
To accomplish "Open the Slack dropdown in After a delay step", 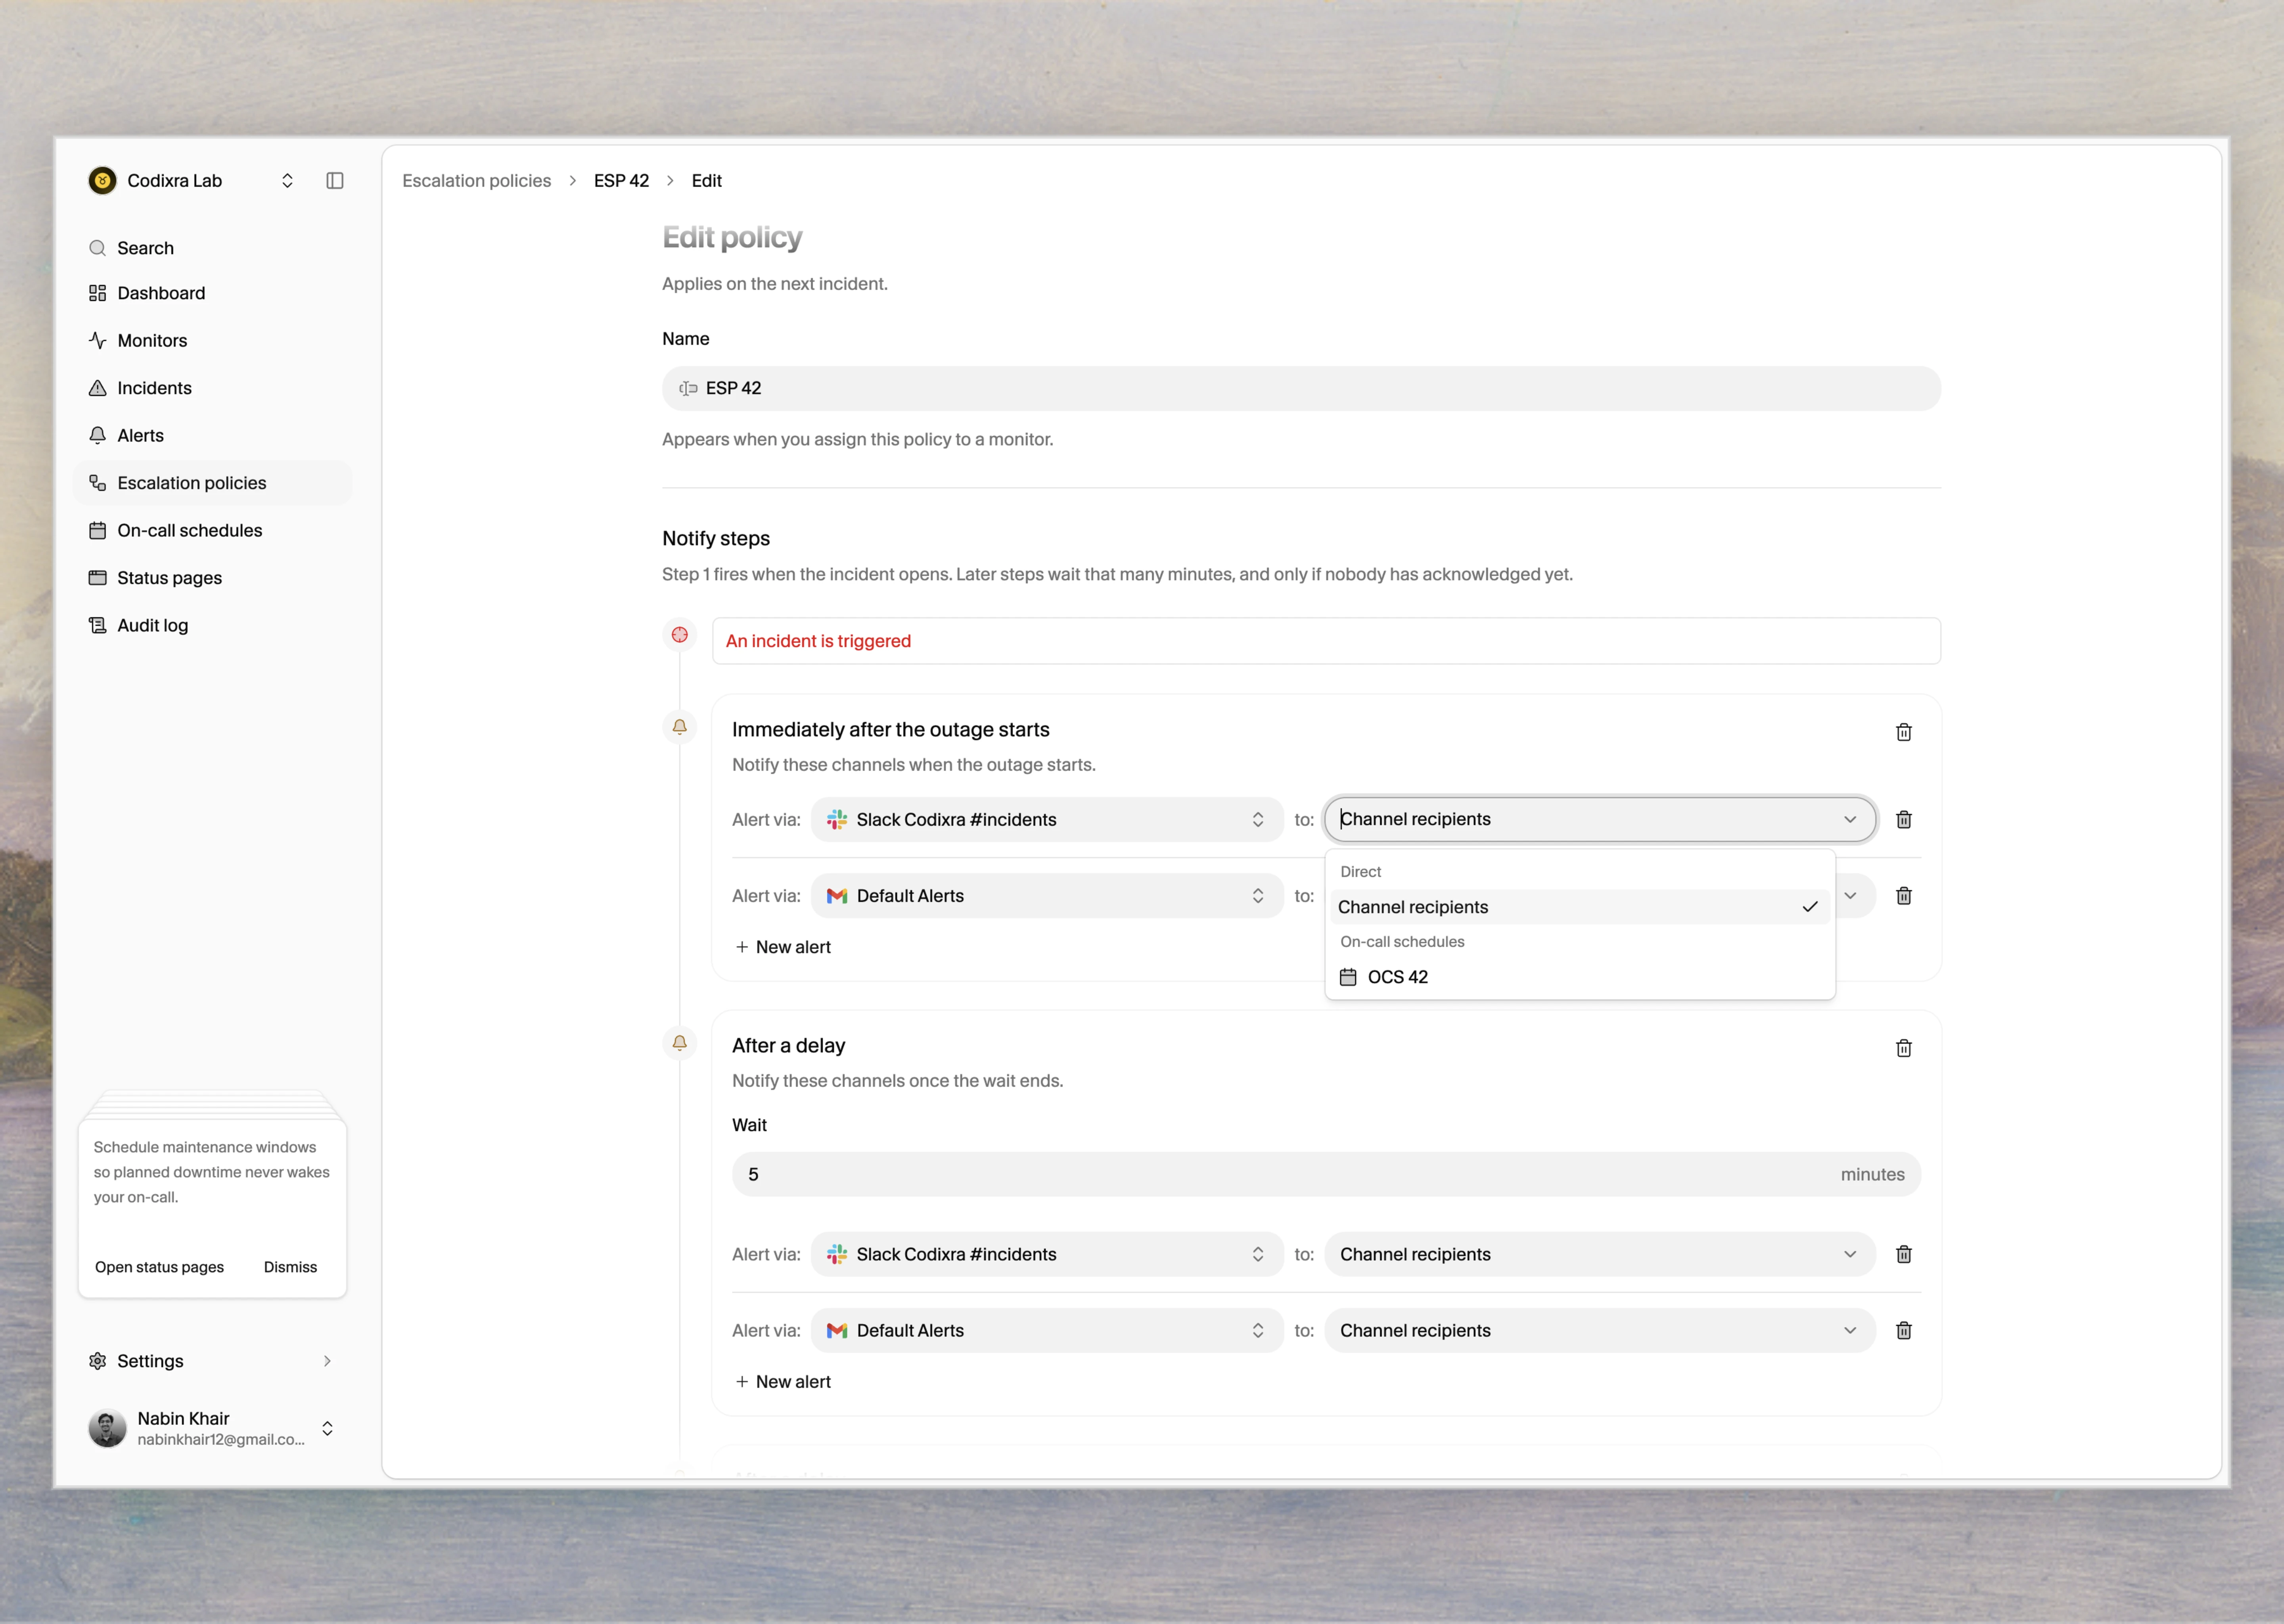I will [1046, 1254].
